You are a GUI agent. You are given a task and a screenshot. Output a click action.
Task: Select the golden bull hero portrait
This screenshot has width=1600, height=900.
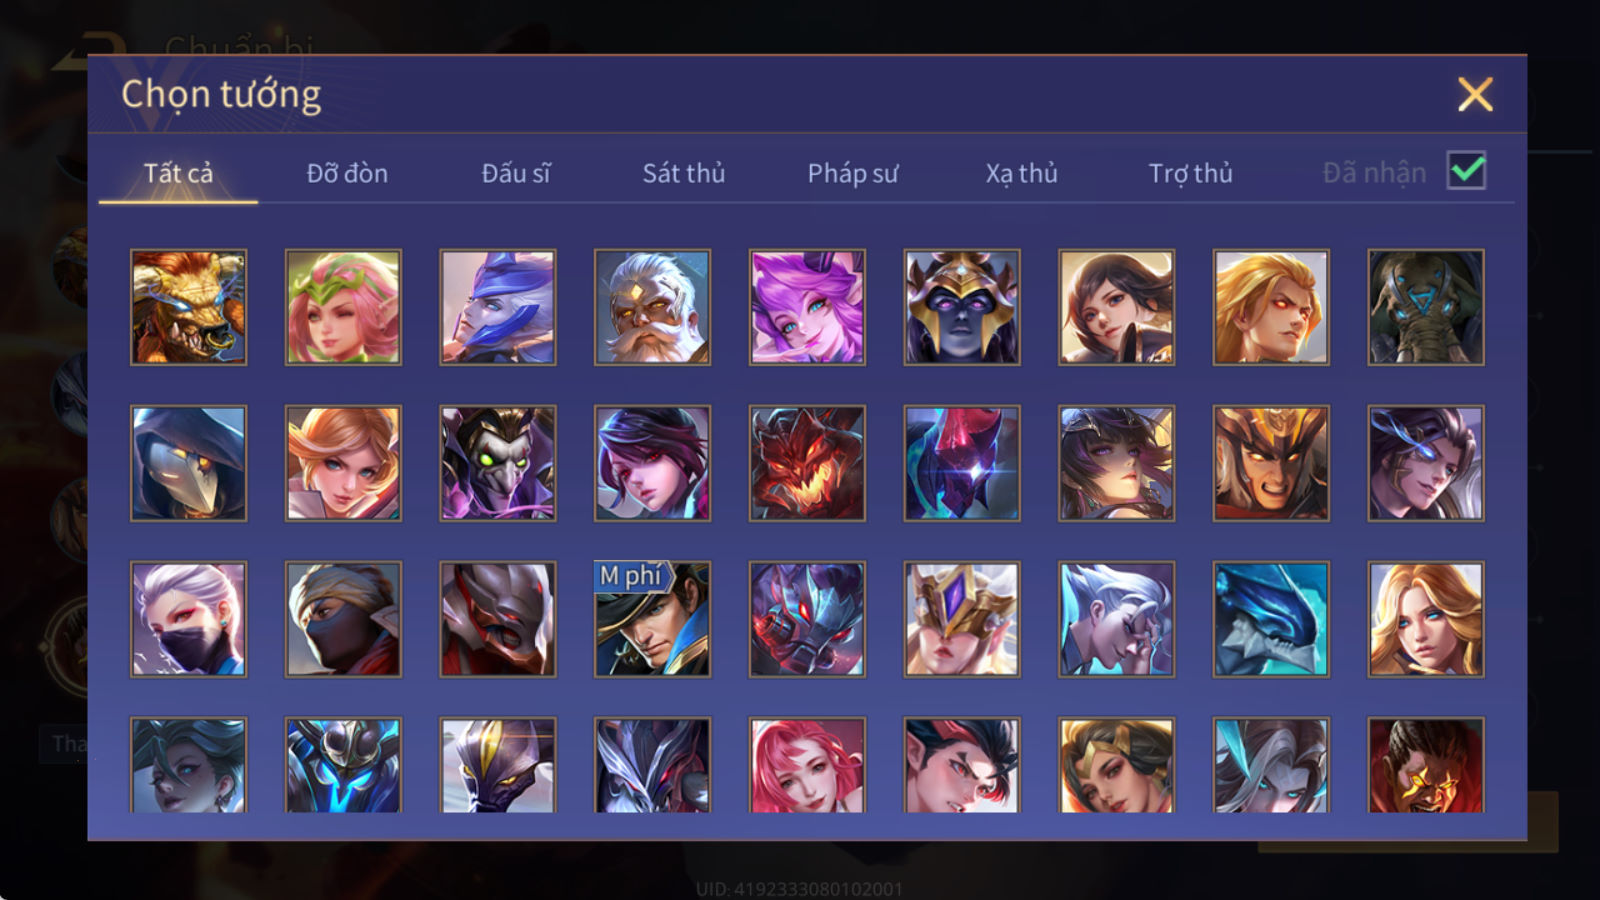coord(188,307)
